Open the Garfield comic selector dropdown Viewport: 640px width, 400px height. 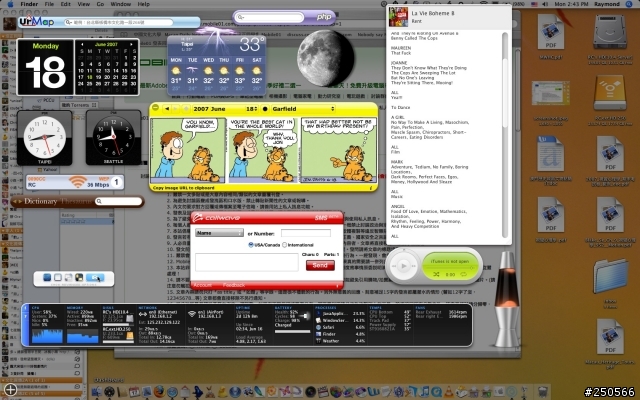(x=303, y=109)
